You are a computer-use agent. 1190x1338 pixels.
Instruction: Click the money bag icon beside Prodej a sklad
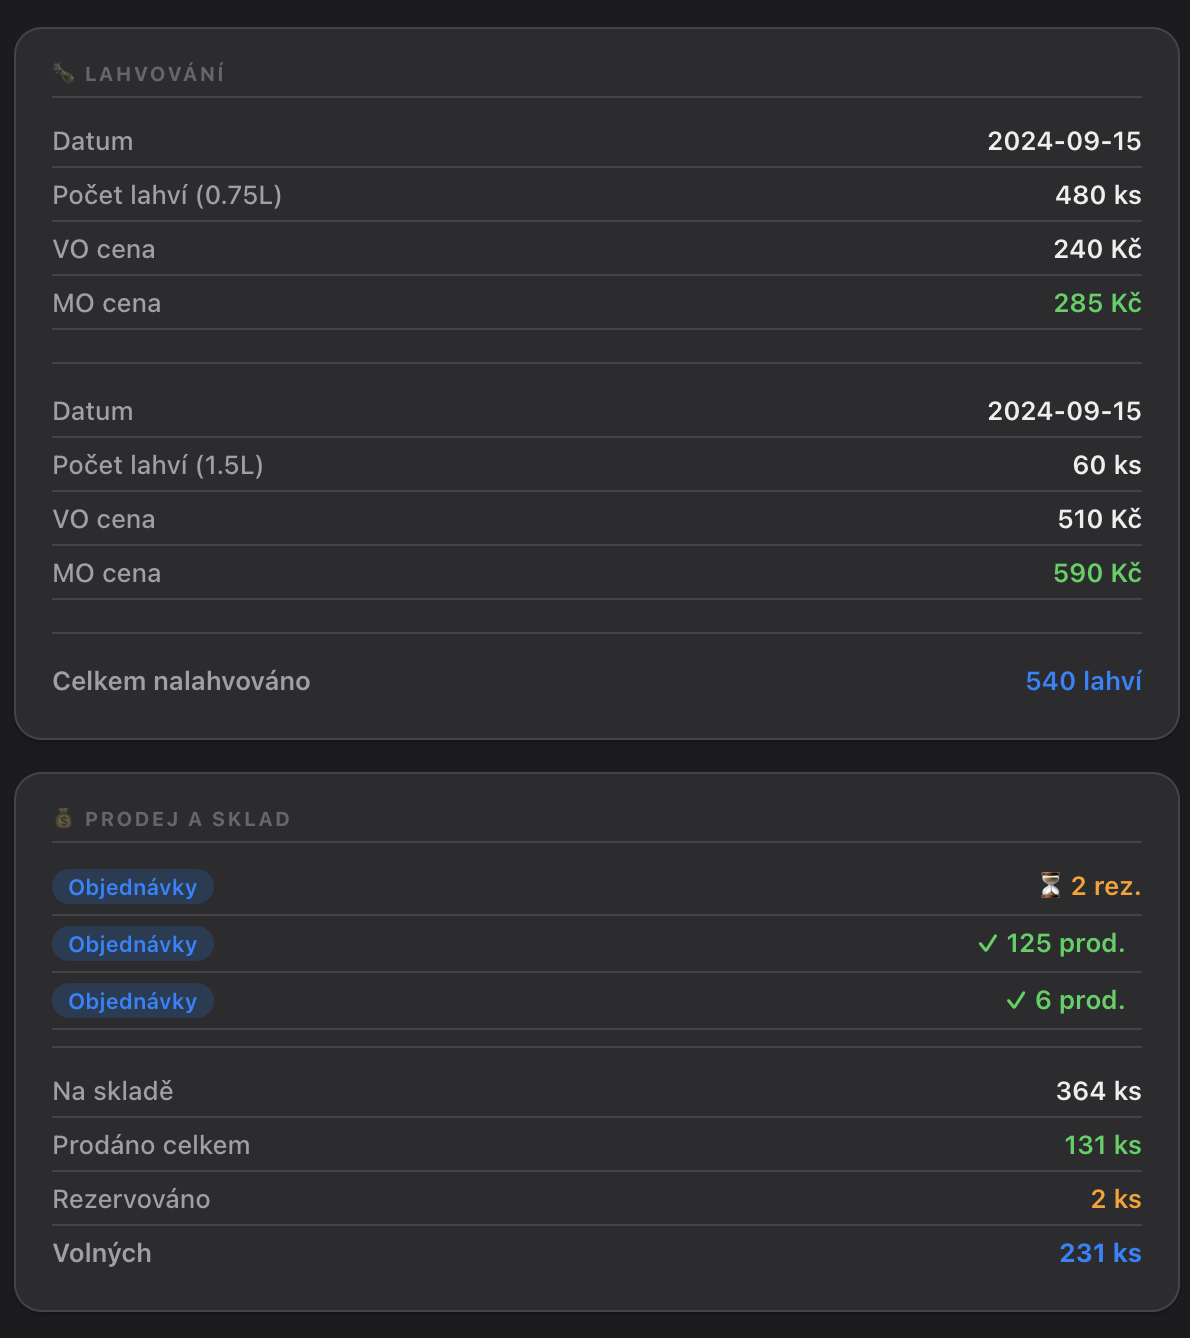[64, 818]
